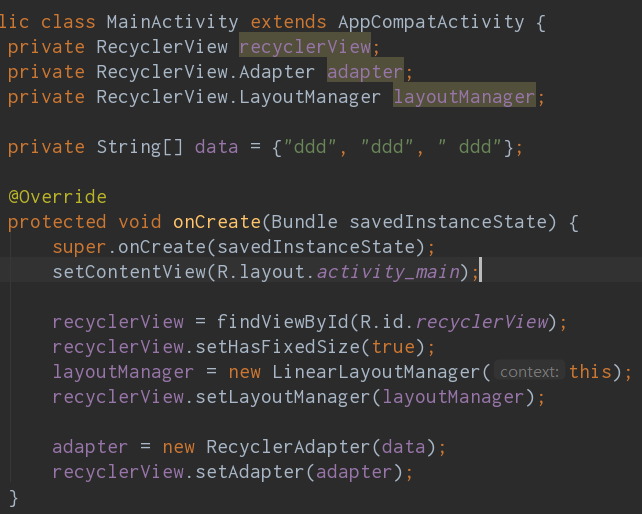642x514 pixels.
Task: Click the first "ddd" string literal
Action: click(310, 147)
